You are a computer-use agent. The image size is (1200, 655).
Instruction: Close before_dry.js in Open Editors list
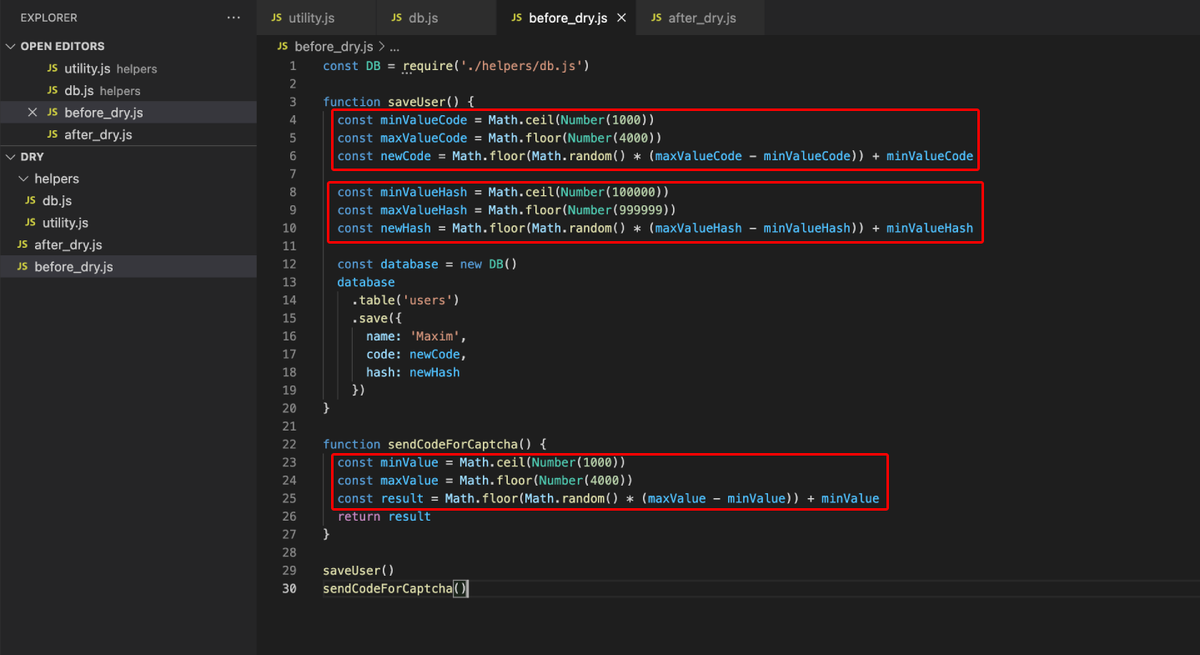coord(33,113)
